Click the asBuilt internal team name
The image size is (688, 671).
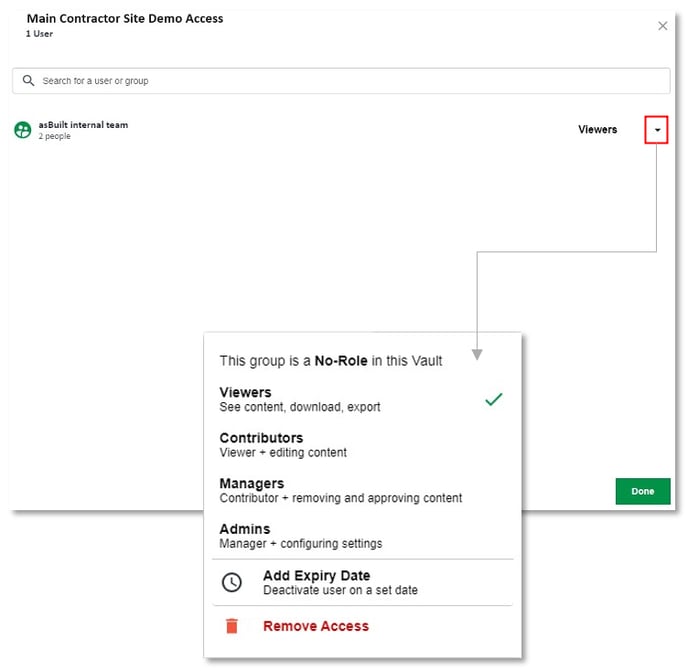click(x=83, y=125)
